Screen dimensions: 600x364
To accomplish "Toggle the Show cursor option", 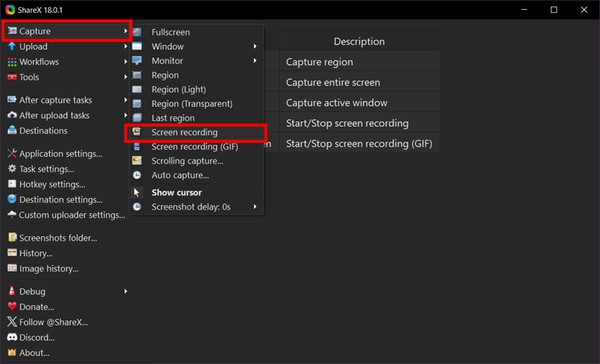I will tap(197, 193).
